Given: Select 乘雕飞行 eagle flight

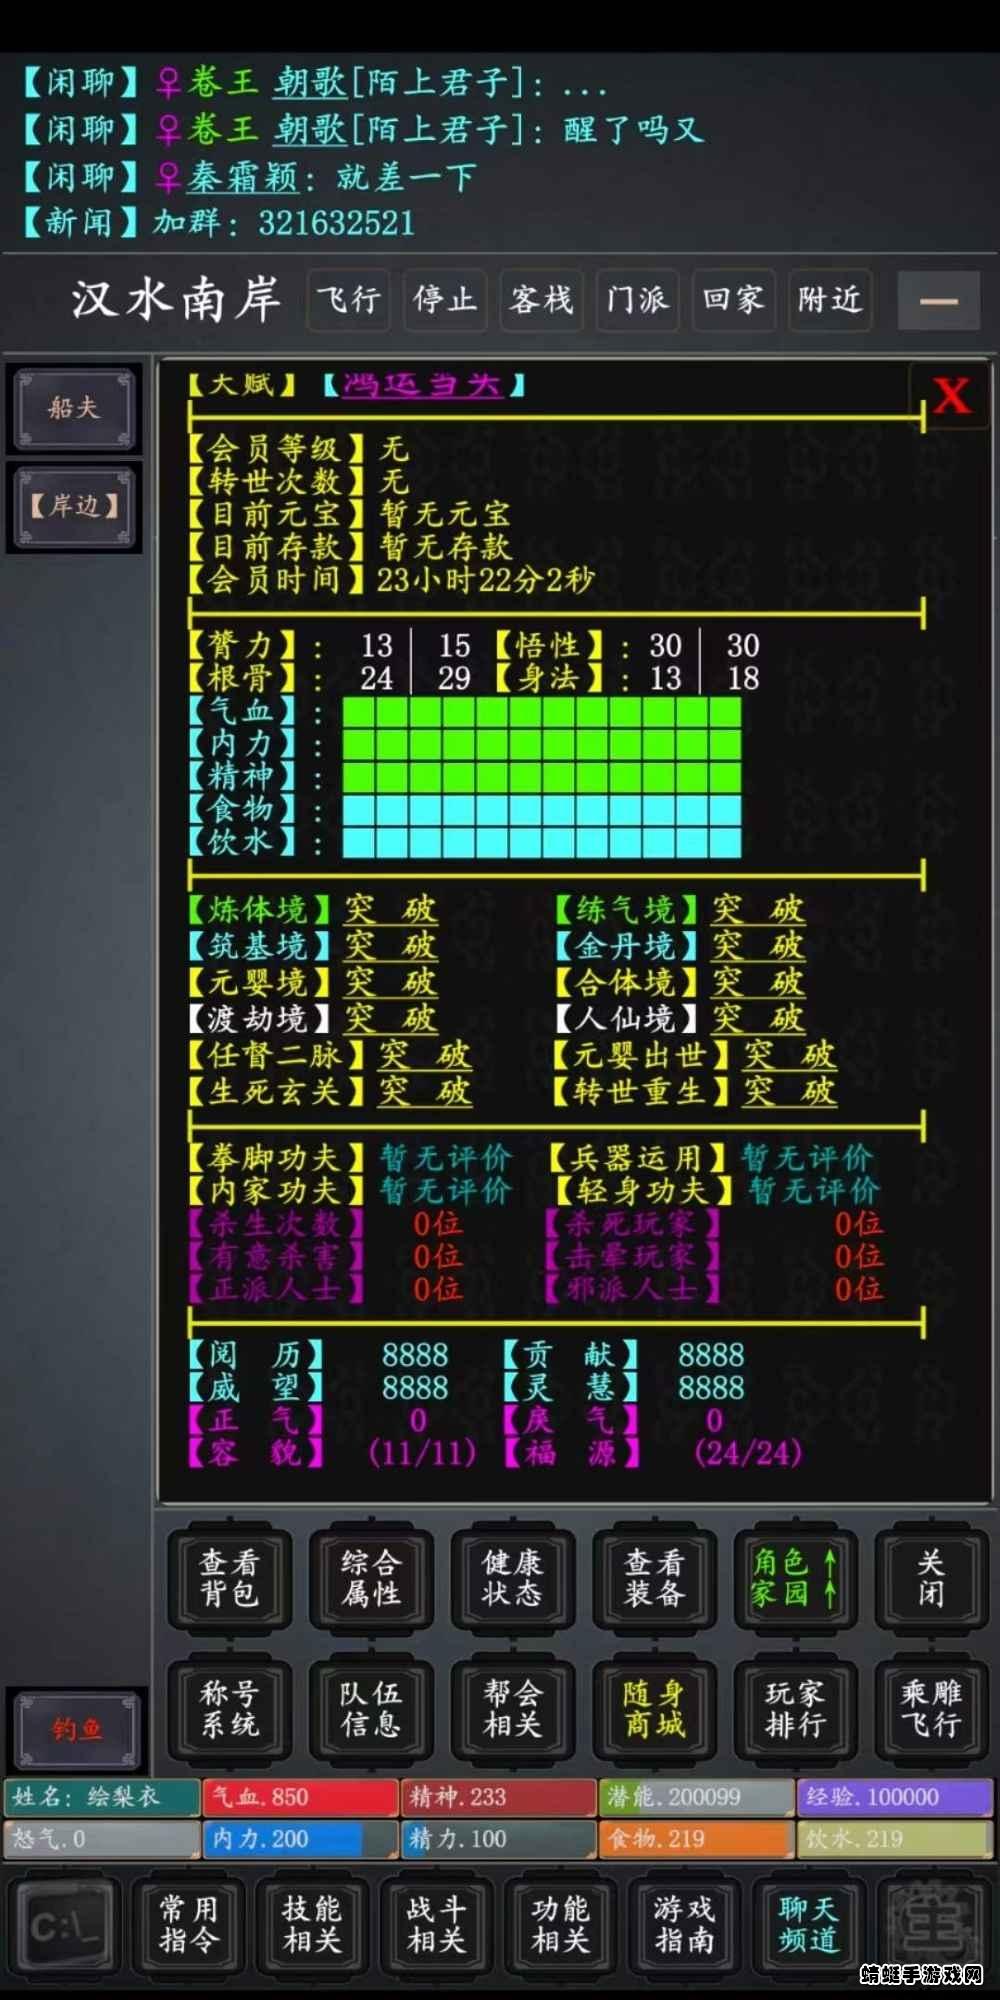Looking at the screenshot, I should click(x=931, y=1708).
